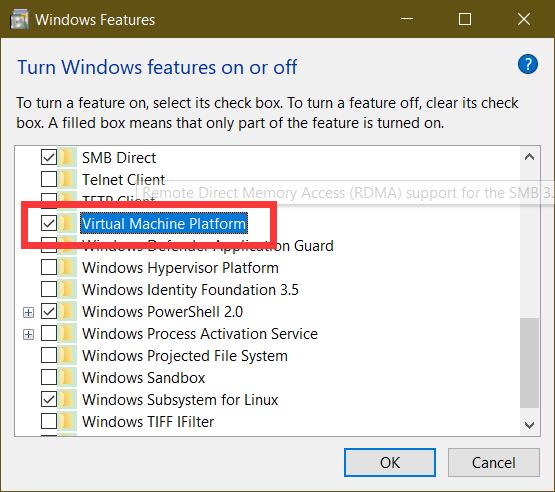Uncheck the Virtual Machine Platform checkbox

tap(49, 223)
